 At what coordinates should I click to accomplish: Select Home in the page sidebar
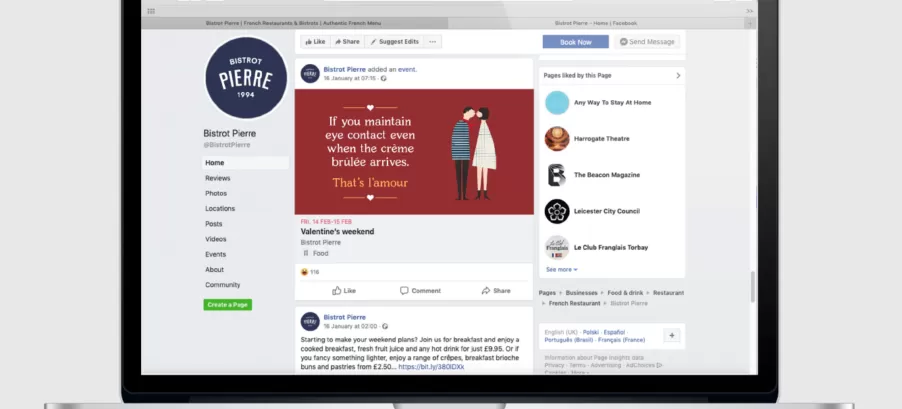pyautogui.click(x=245, y=163)
